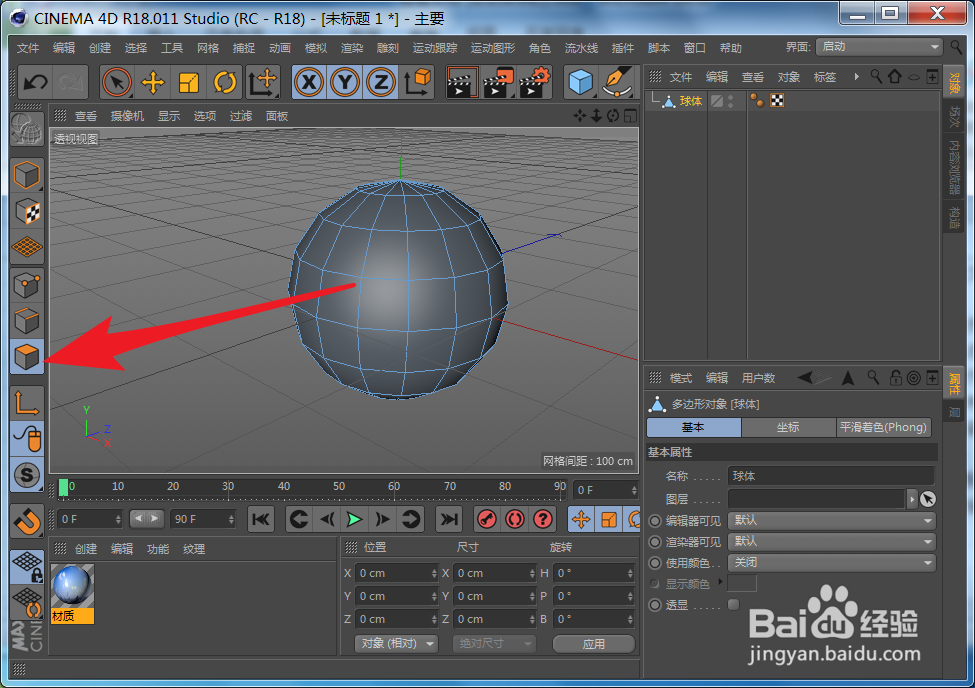The image size is (975, 688).
Task: Open the 插件 menu
Action: coord(622,48)
